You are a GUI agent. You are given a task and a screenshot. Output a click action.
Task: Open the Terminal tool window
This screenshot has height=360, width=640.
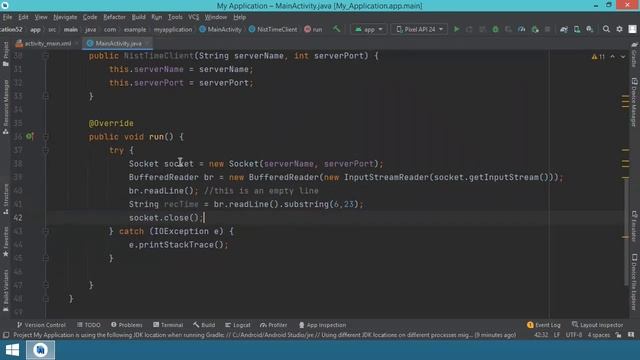click(x=168, y=325)
